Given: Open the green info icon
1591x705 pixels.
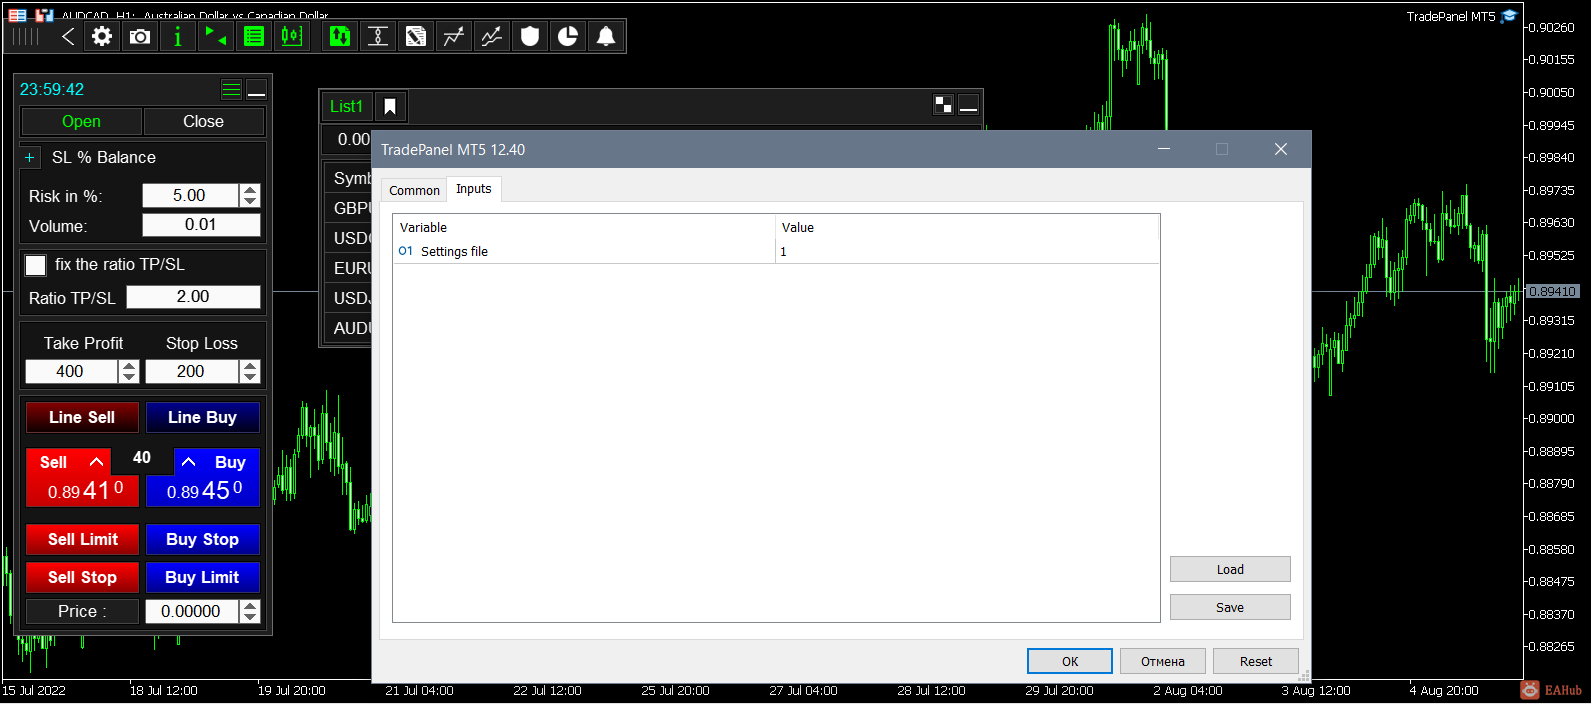Looking at the screenshot, I should (178, 37).
